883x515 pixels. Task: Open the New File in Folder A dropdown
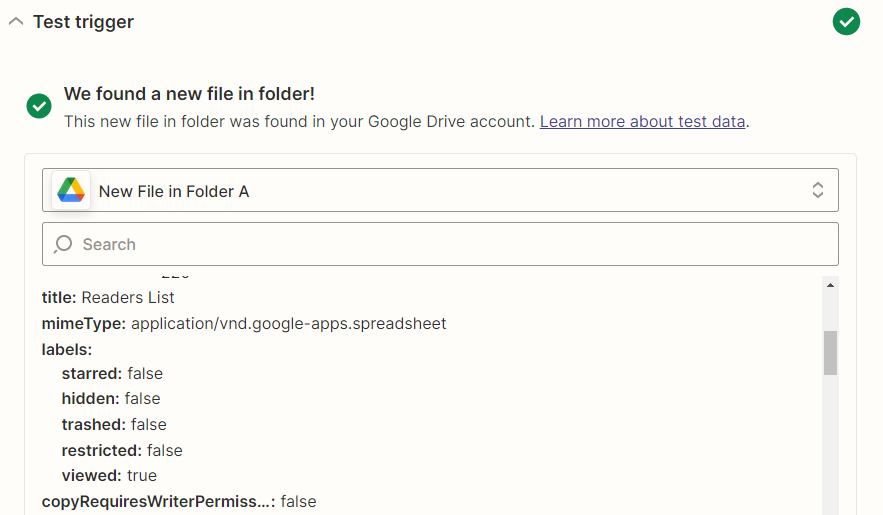pyautogui.click(x=440, y=190)
